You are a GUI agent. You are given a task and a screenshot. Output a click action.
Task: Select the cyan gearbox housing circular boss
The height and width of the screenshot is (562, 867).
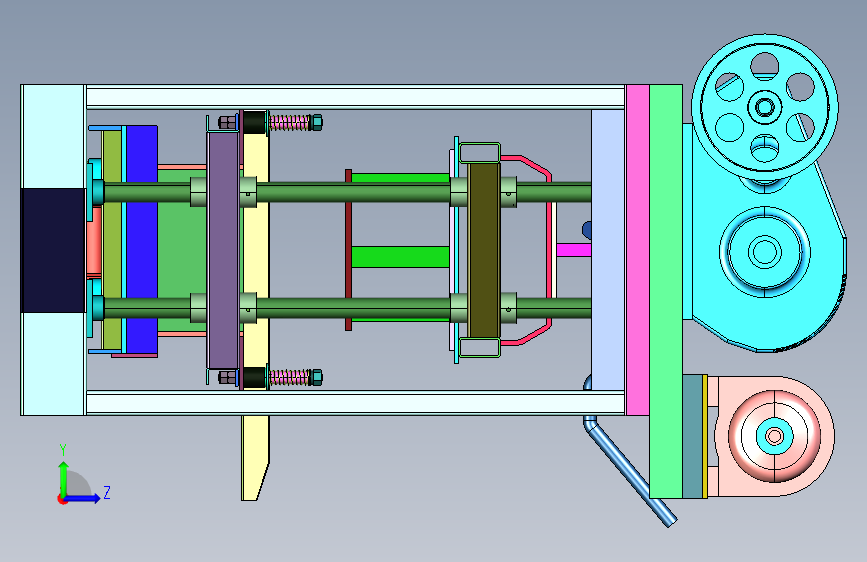[x=765, y=252]
